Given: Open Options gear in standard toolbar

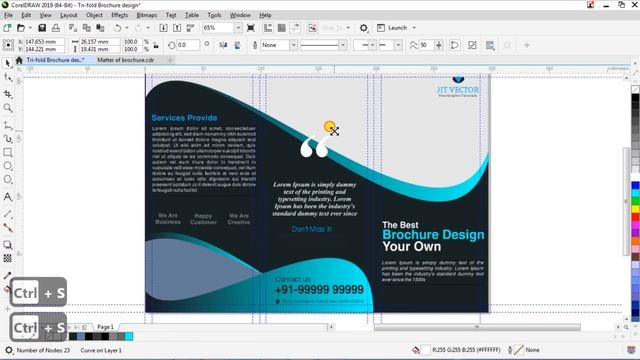Looking at the screenshot, I should pos(364,28).
